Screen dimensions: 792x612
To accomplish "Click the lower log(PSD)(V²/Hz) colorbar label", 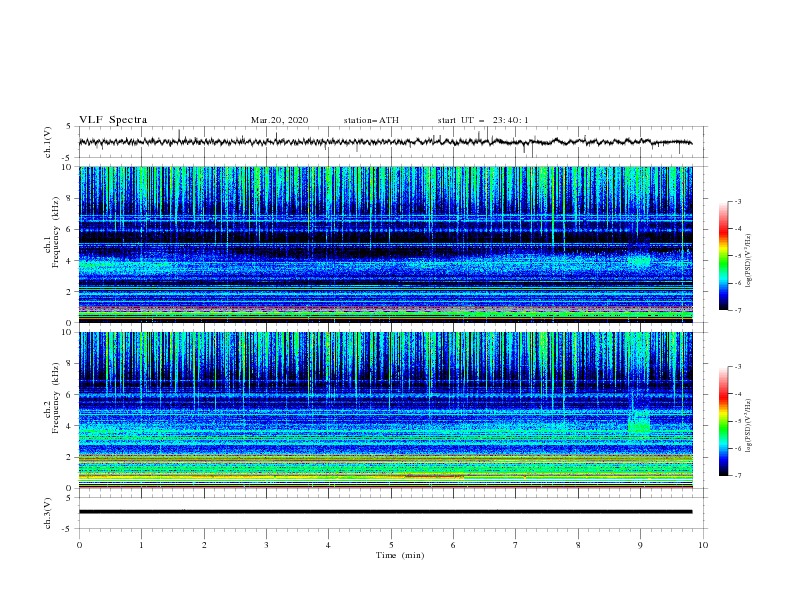I will pos(749,426).
